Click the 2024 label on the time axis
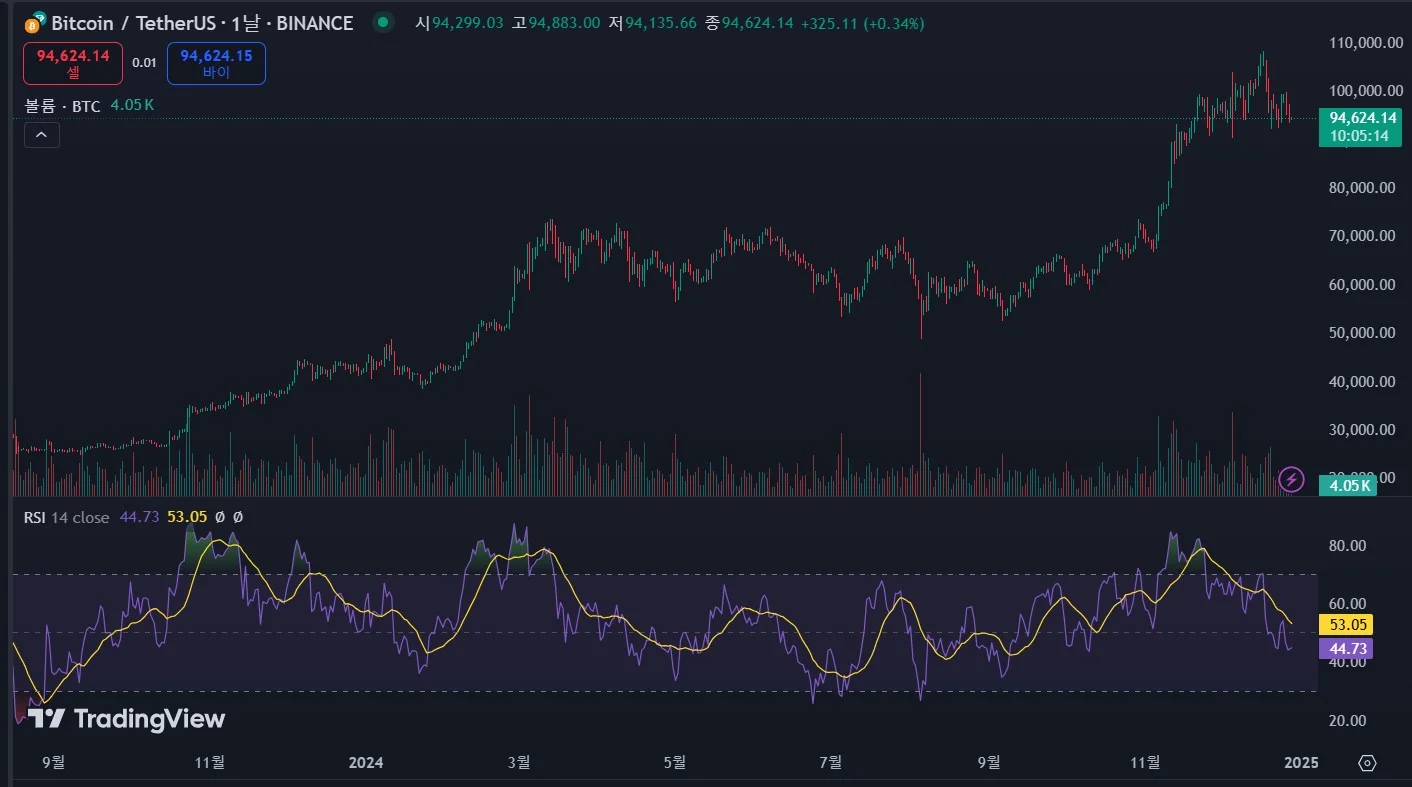 pyautogui.click(x=366, y=762)
